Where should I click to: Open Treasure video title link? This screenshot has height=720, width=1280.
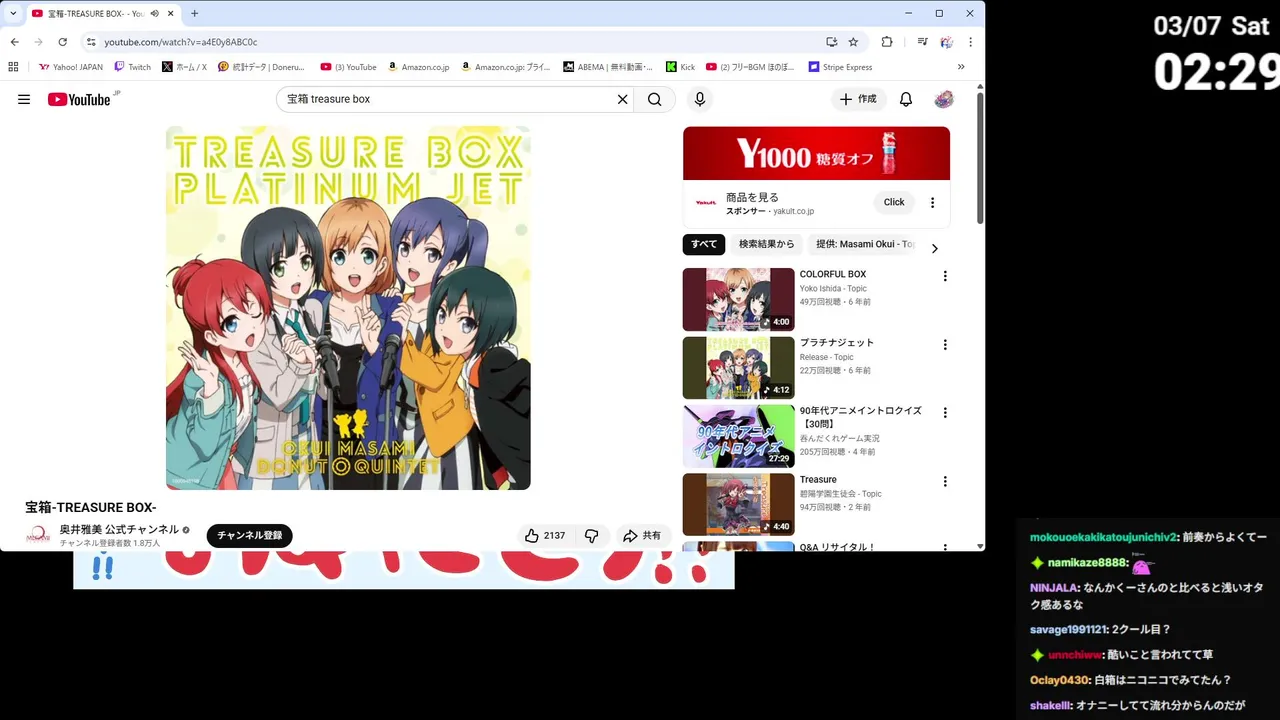point(818,479)
